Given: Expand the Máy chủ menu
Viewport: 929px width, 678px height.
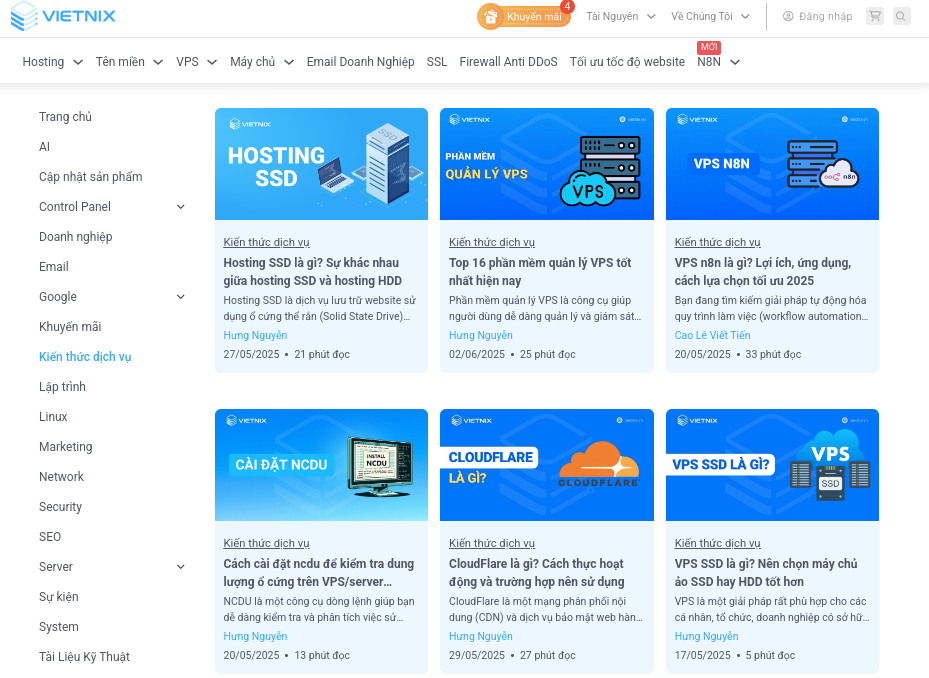Looking at the screenshot, I should tap(262, 62).
